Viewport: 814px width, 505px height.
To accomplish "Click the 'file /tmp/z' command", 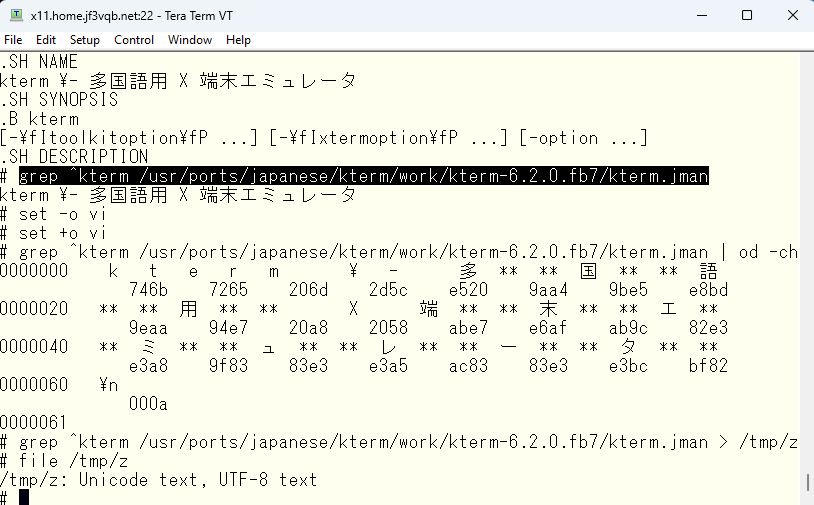I will 73,461.
